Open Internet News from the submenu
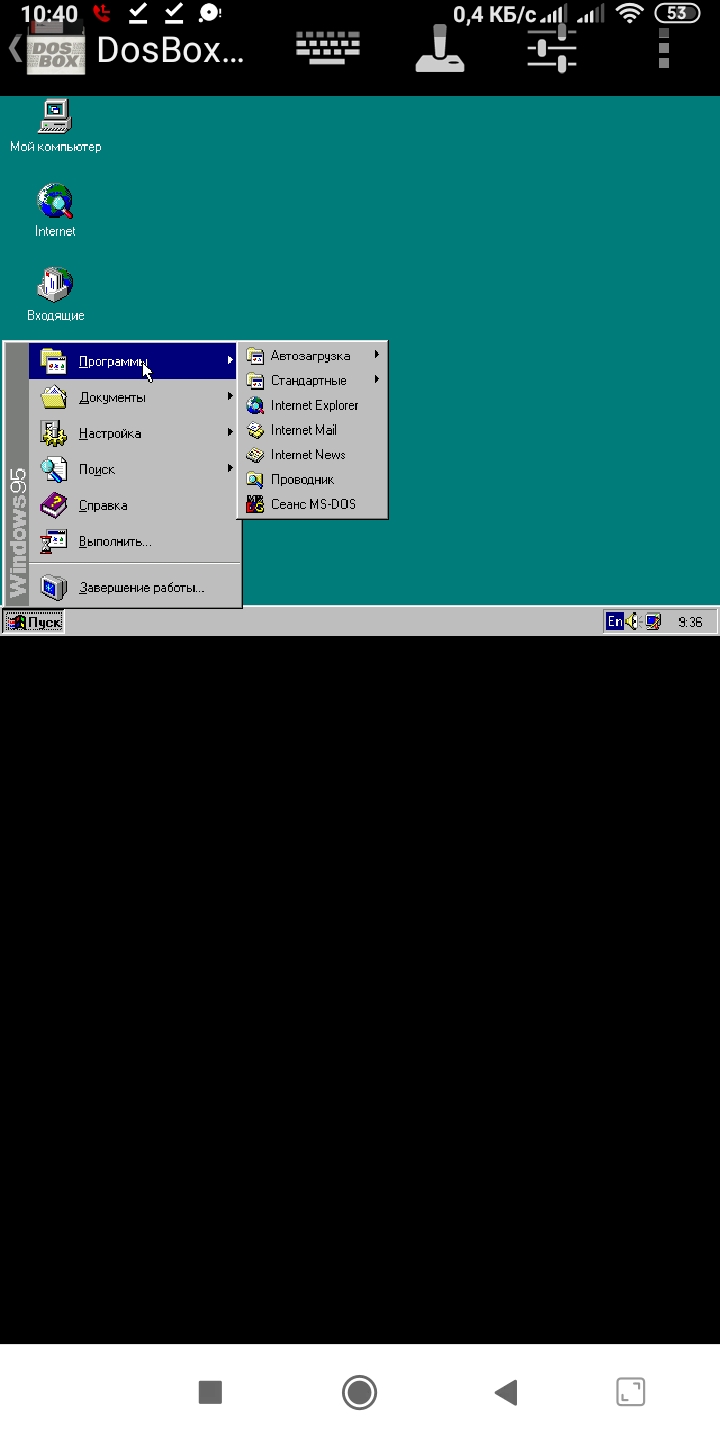Image resolution: width=720 pixels, height=1440 pixels. coord(312,455)
